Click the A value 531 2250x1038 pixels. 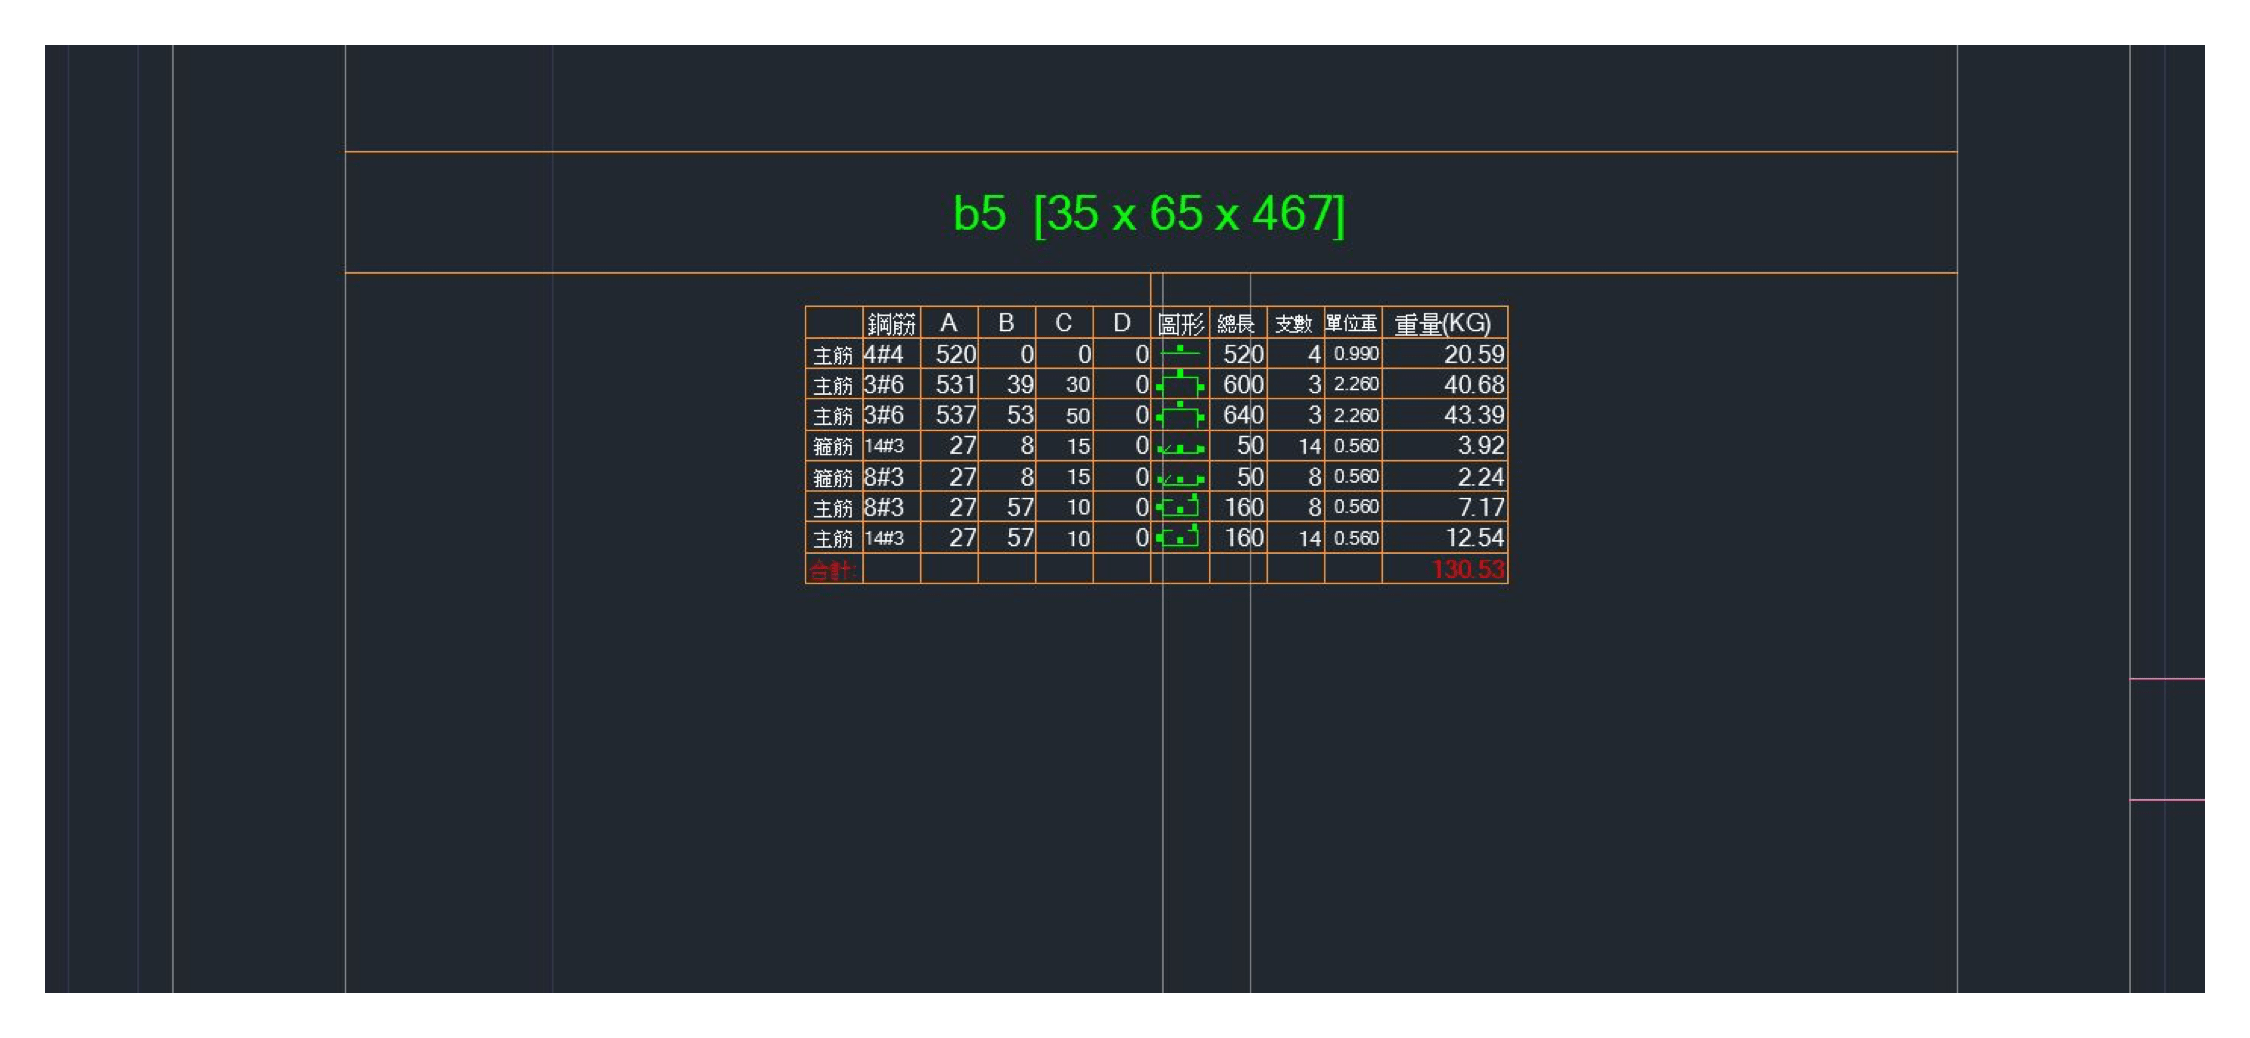click(955, 384)
